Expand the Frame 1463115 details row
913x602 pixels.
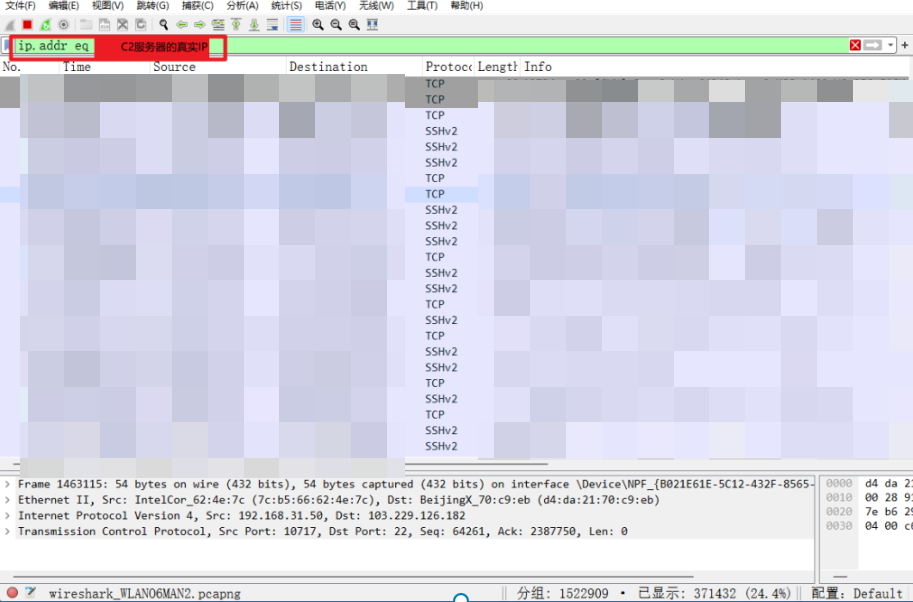tap(8, 484)
